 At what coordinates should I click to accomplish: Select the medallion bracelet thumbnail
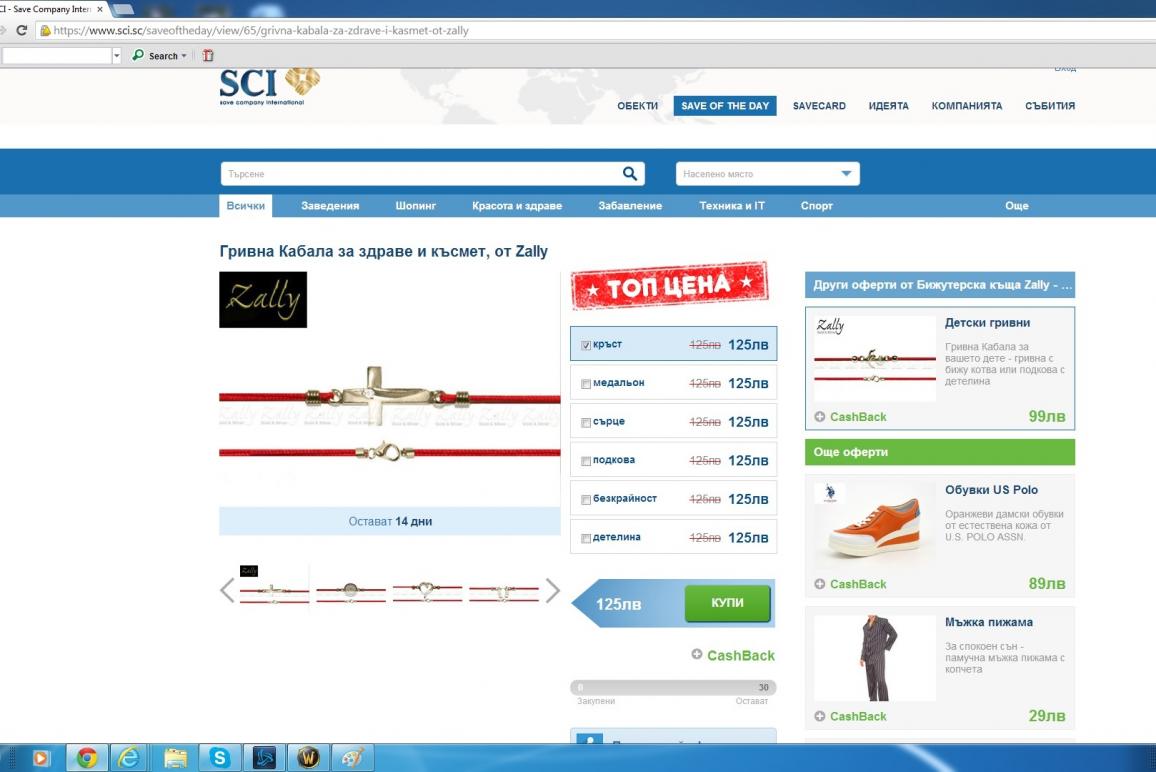tap(351, 591)
